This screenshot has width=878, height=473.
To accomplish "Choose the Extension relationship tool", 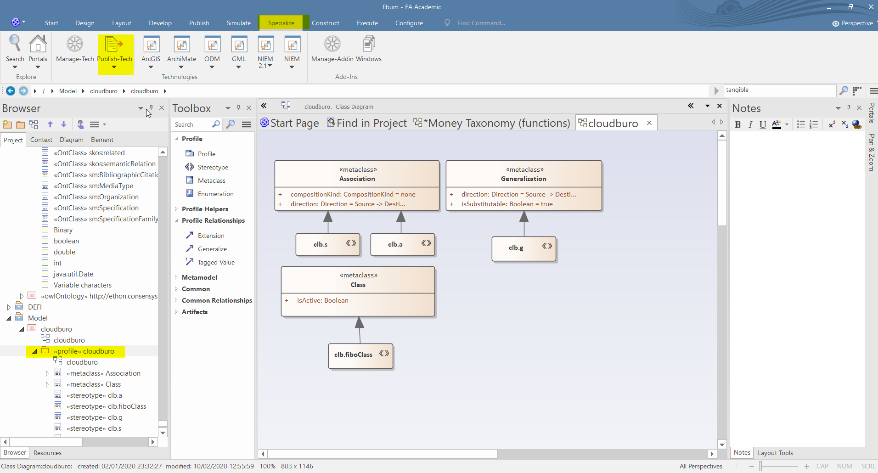I will [210, 235].
